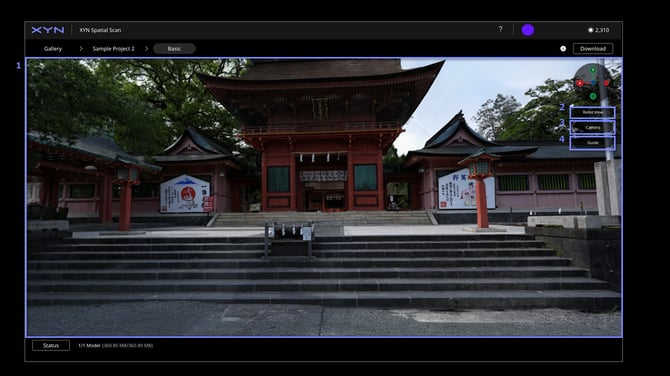Image resolution: width=670 pixels, height=376 pixels.
Task: Click the Status button
Action: (x=51, y=345)
